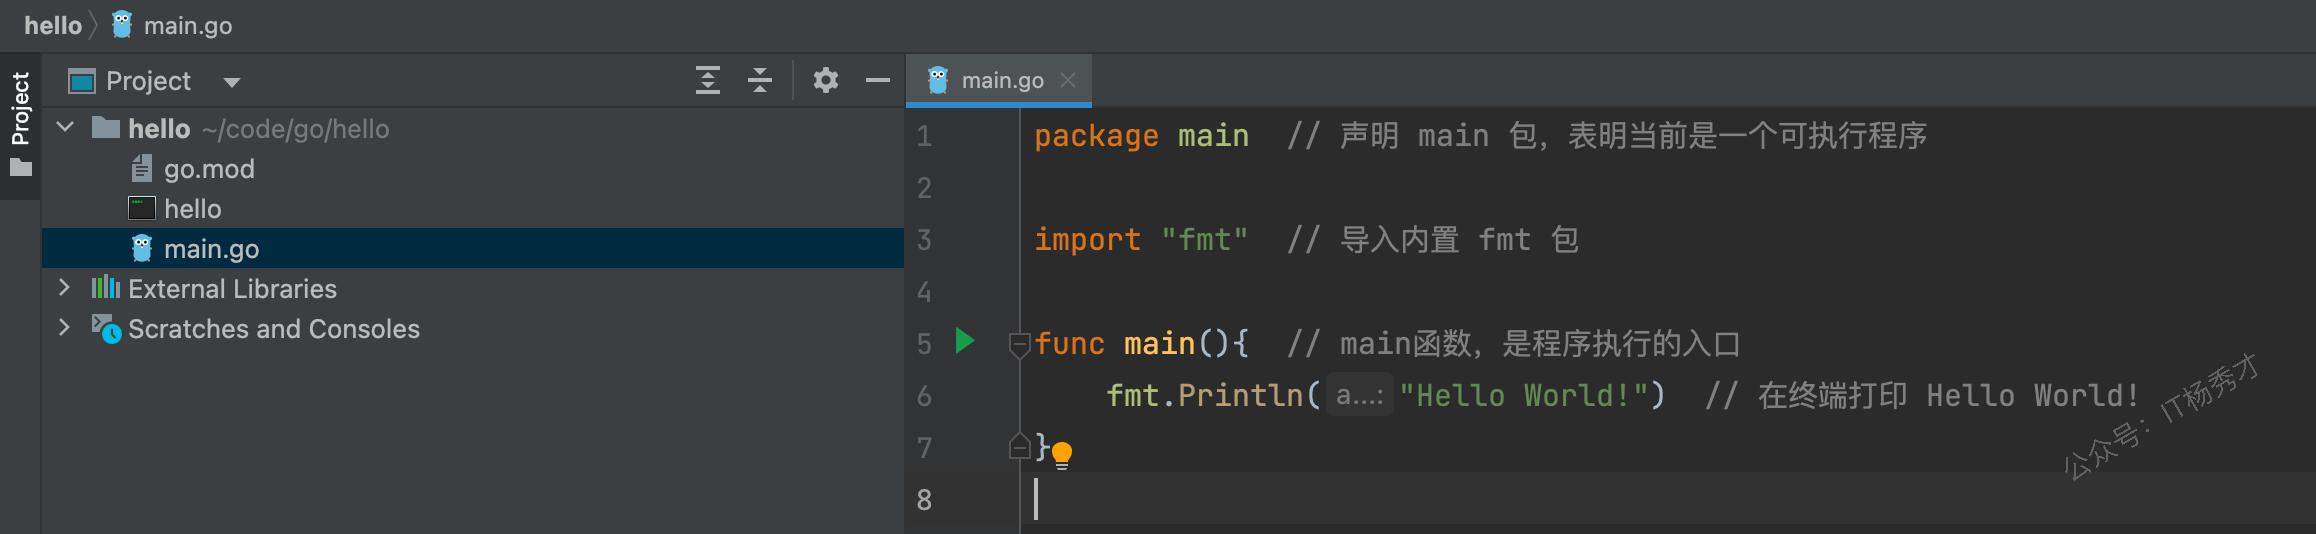
Task: Hide the Project tool window
Action: click(x=878, y=80)
